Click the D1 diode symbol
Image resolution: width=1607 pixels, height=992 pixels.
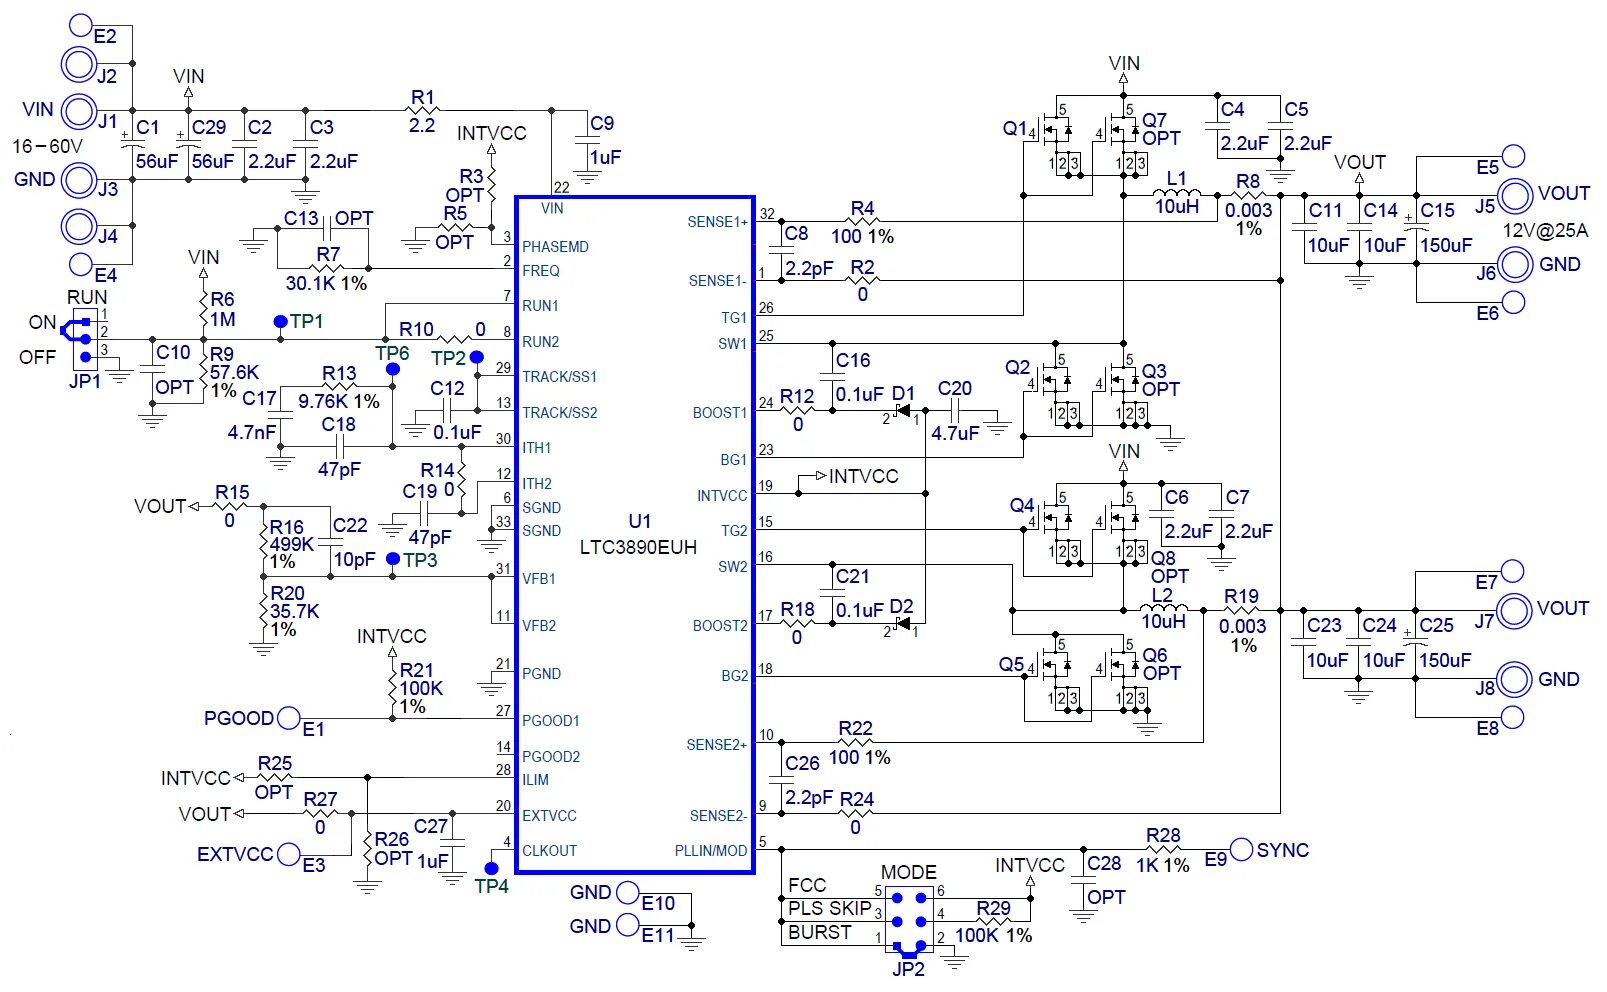click(x=903, y=411)
